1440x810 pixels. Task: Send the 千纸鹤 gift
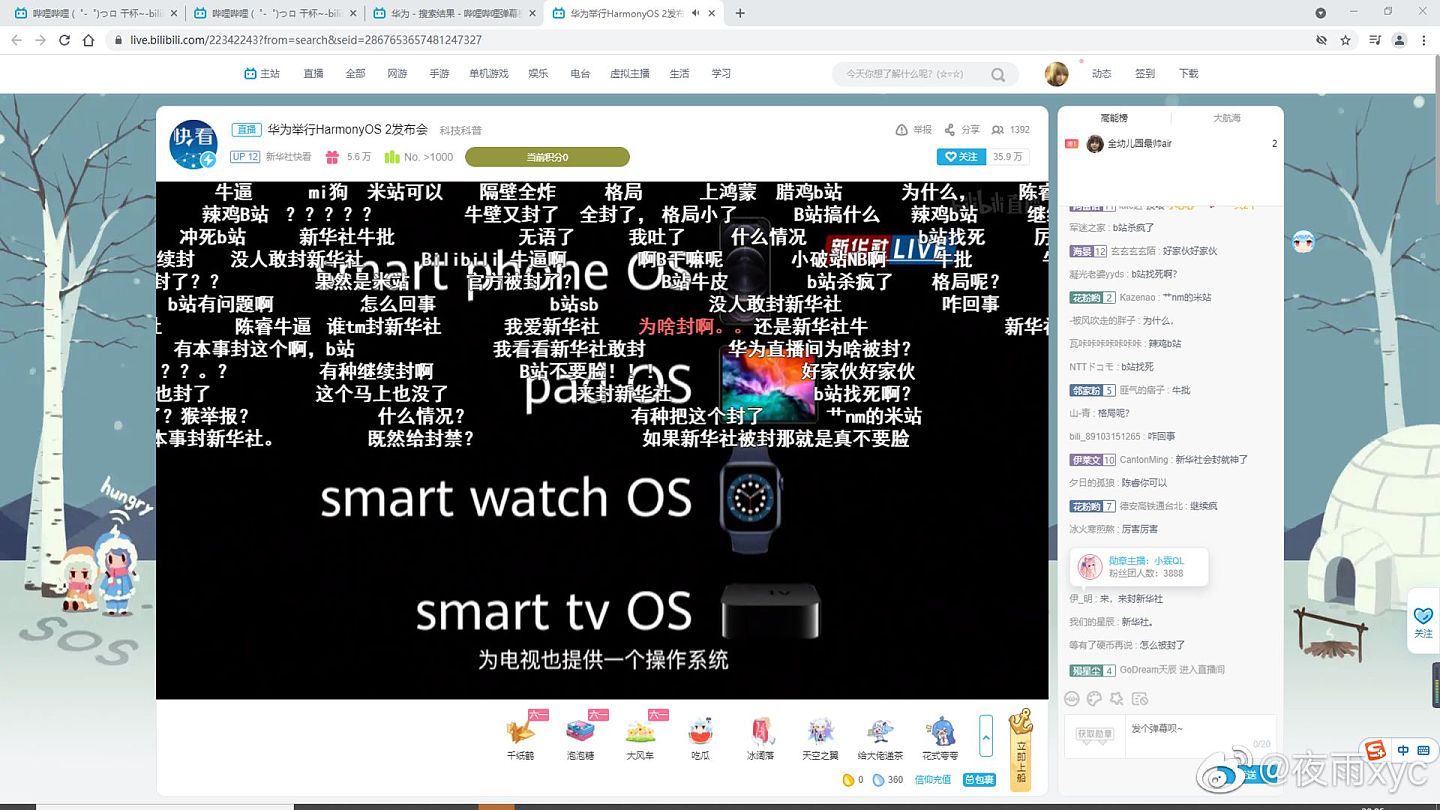(520, 737)
